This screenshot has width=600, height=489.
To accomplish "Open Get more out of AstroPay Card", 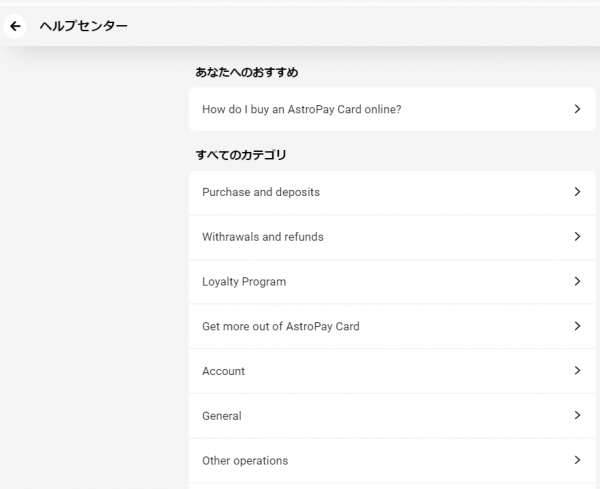I will tap(392, 327).
